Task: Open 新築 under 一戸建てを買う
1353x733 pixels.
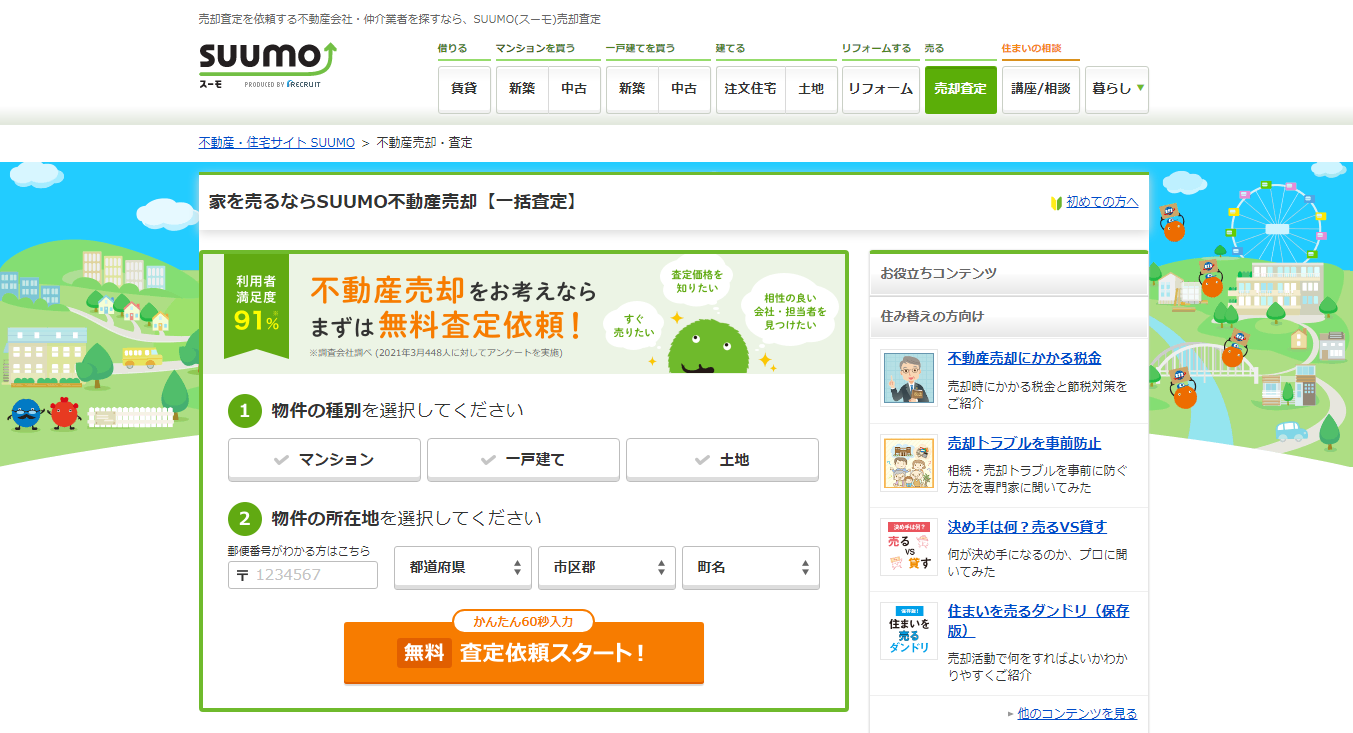Action: [632, 89]
